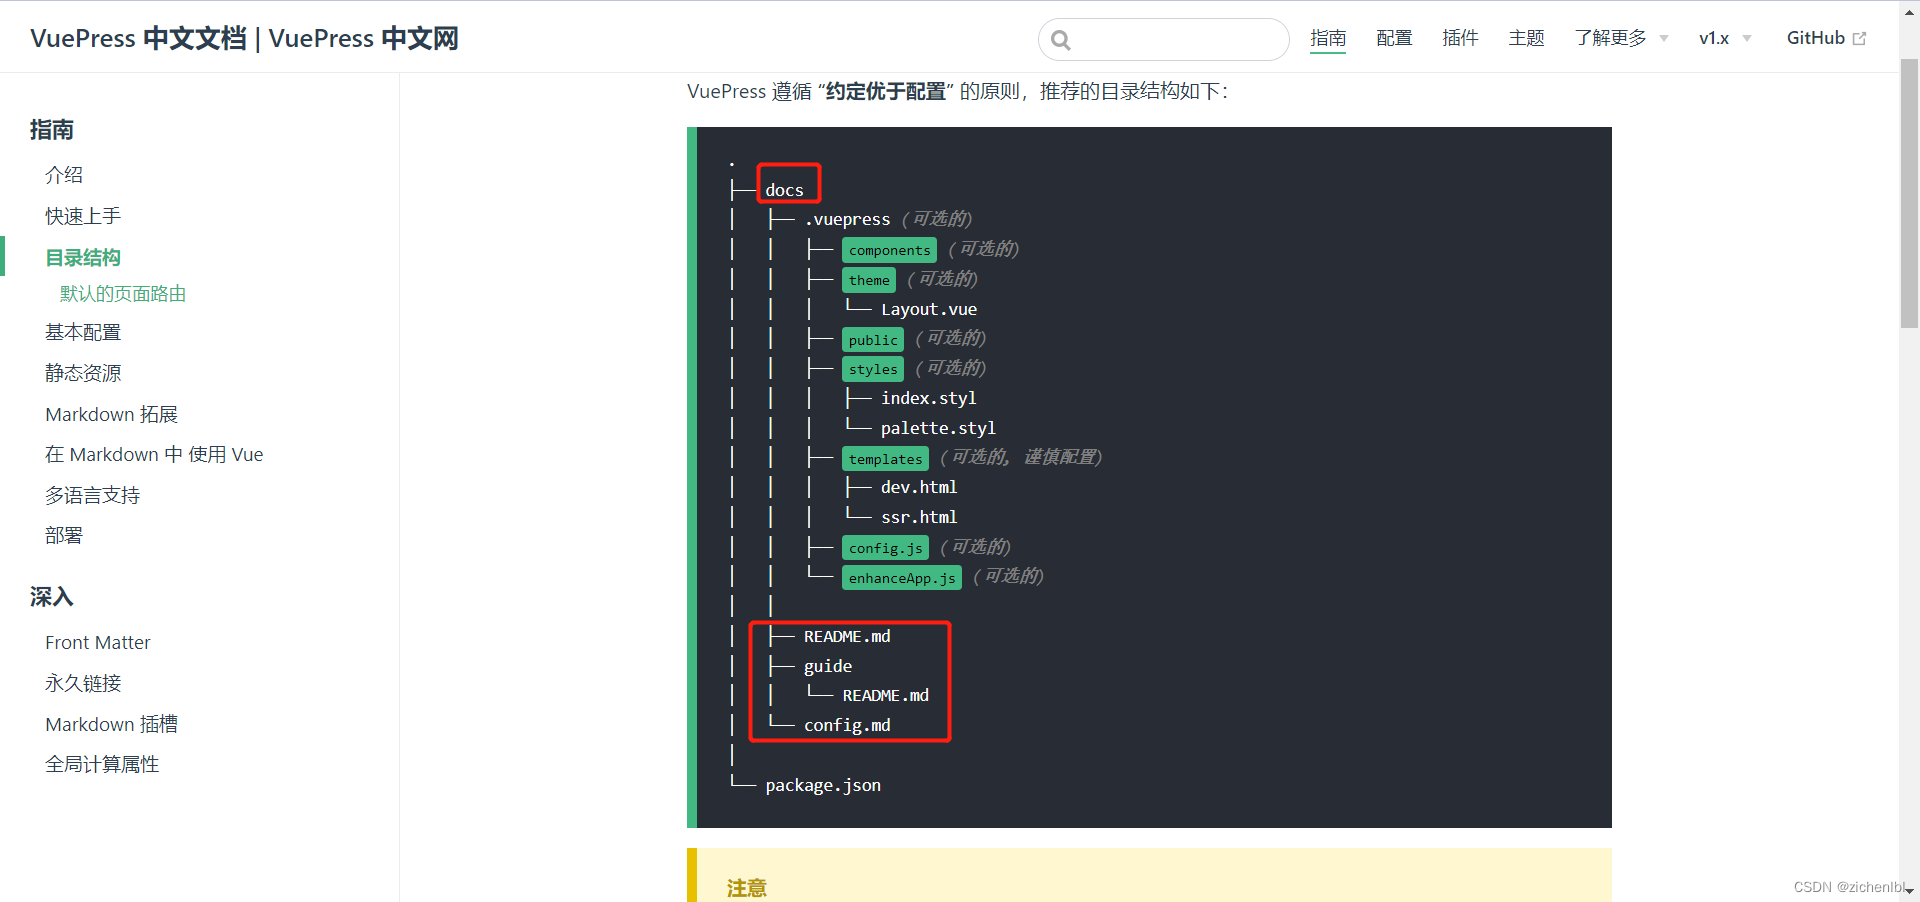This screenshot has height=902, width=1920.
Task: Open the 配置 nav item
Action: (1394, 38)
